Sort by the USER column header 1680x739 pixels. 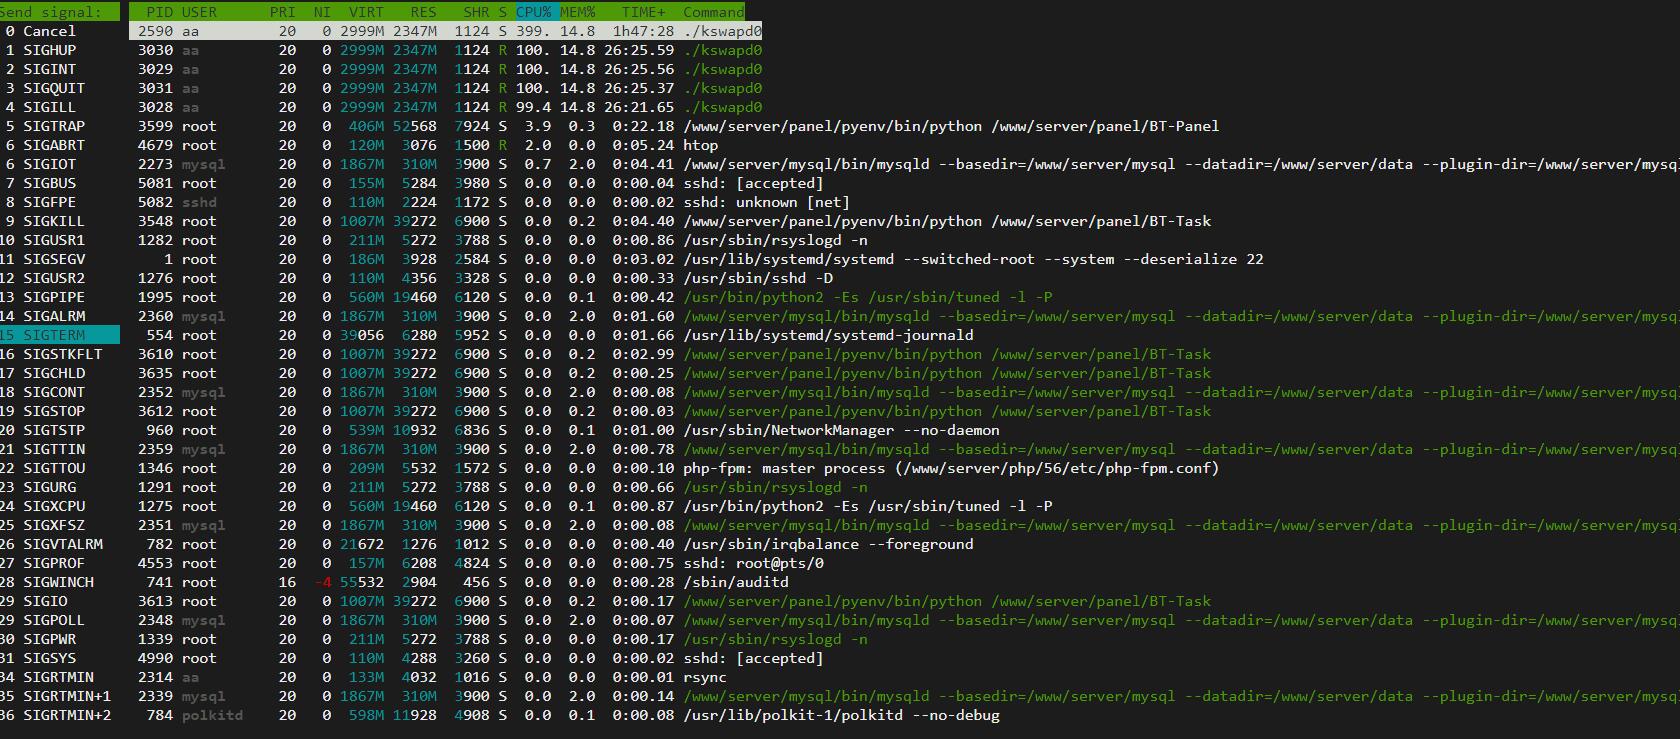200,12
